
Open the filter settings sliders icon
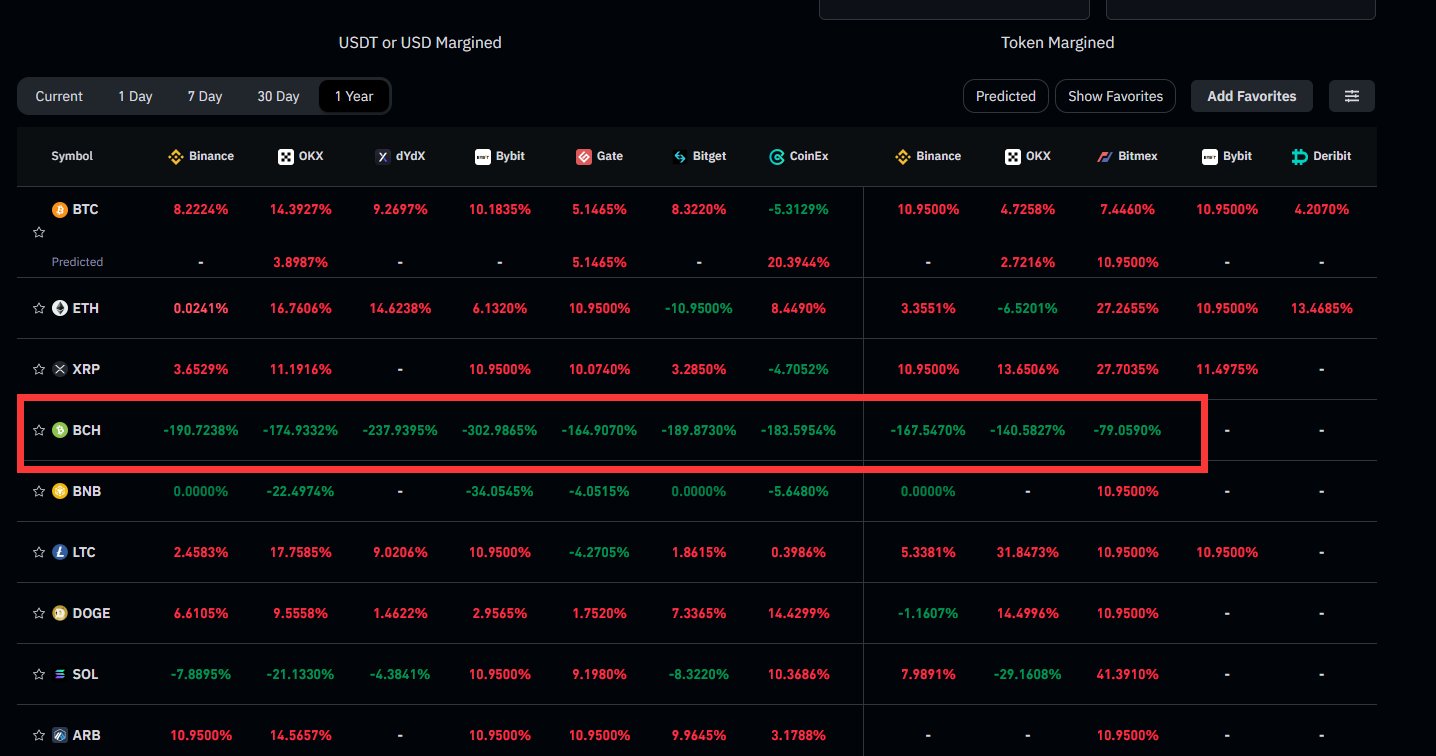click(1352, 96)
